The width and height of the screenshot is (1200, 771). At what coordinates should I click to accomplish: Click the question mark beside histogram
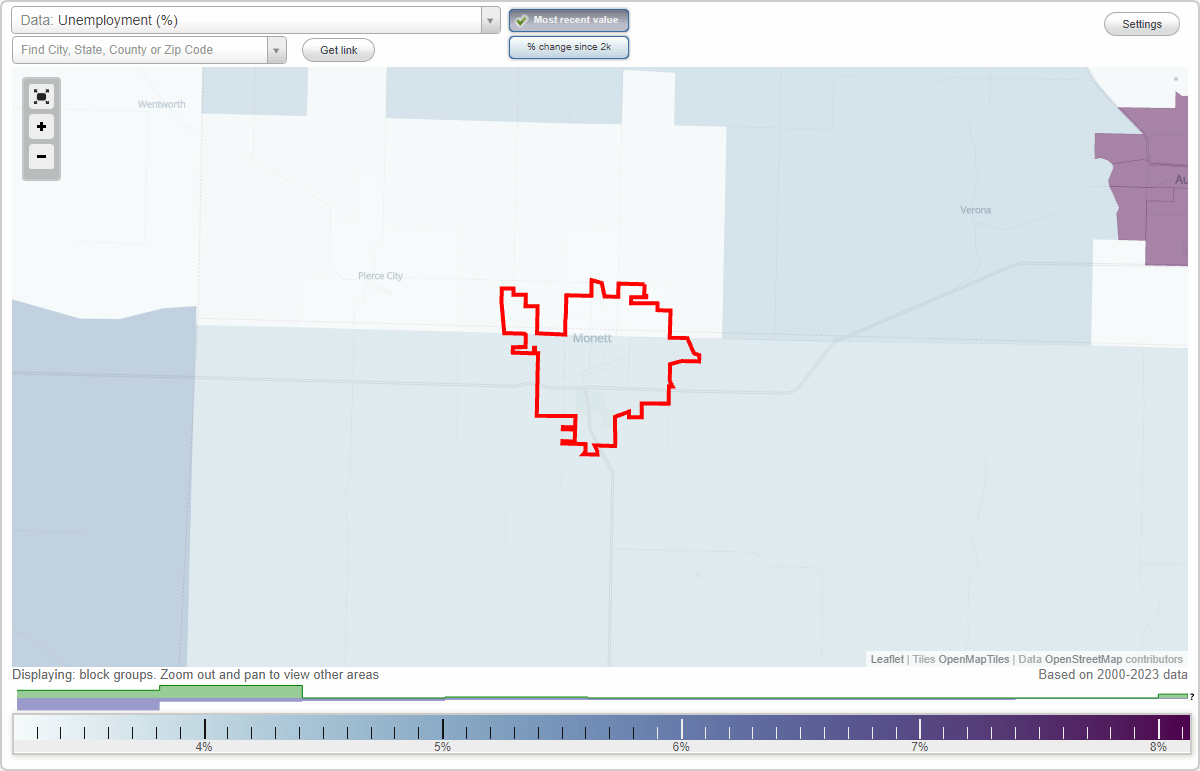point(1192,696)
